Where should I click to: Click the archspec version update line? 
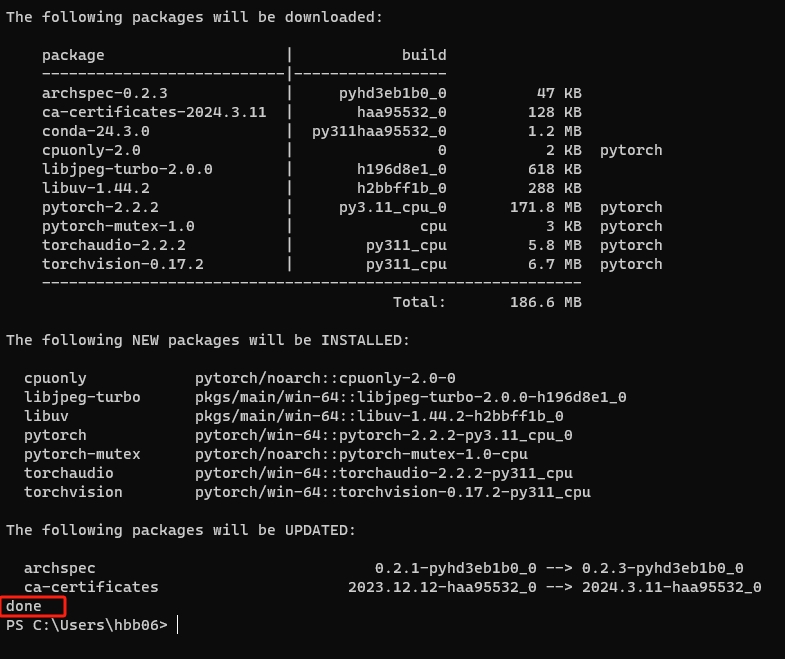click(x=383, y=568)
